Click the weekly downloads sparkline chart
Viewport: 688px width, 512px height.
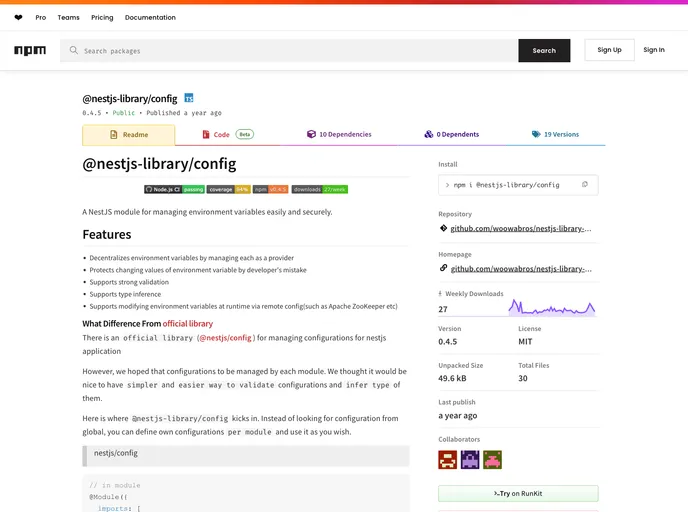point(552,308)
